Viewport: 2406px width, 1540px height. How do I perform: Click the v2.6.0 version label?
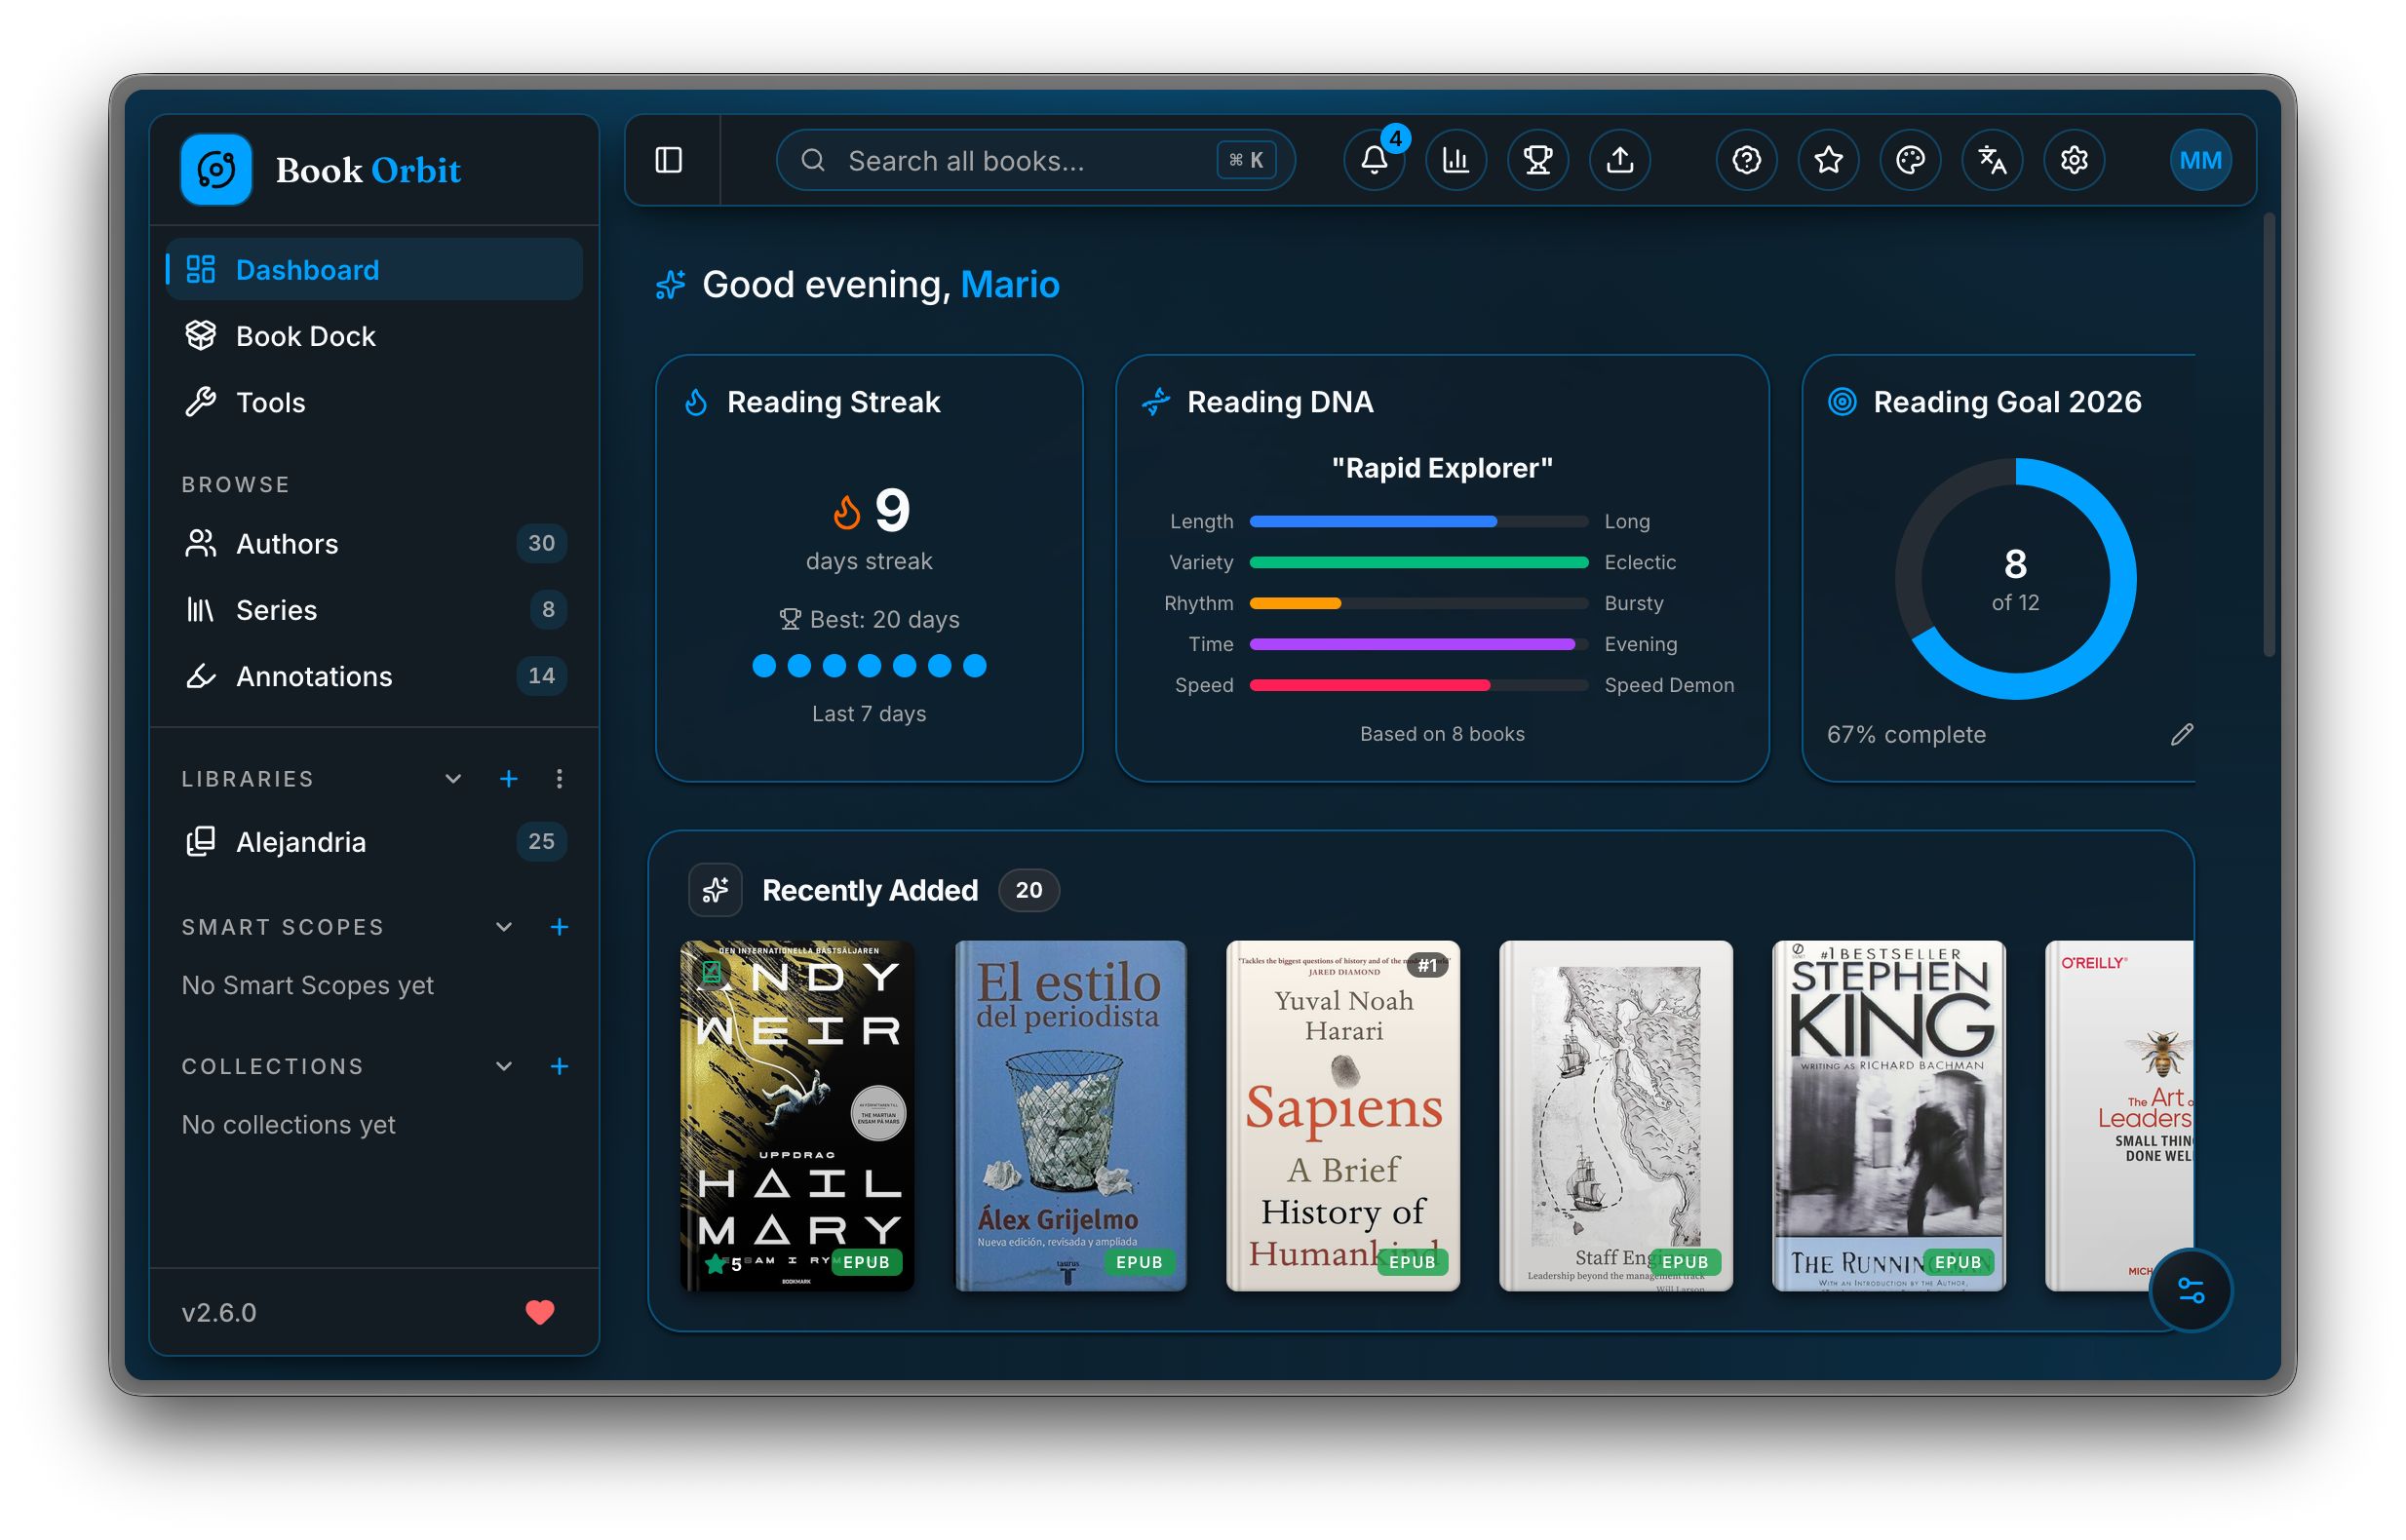[219, 1312]
